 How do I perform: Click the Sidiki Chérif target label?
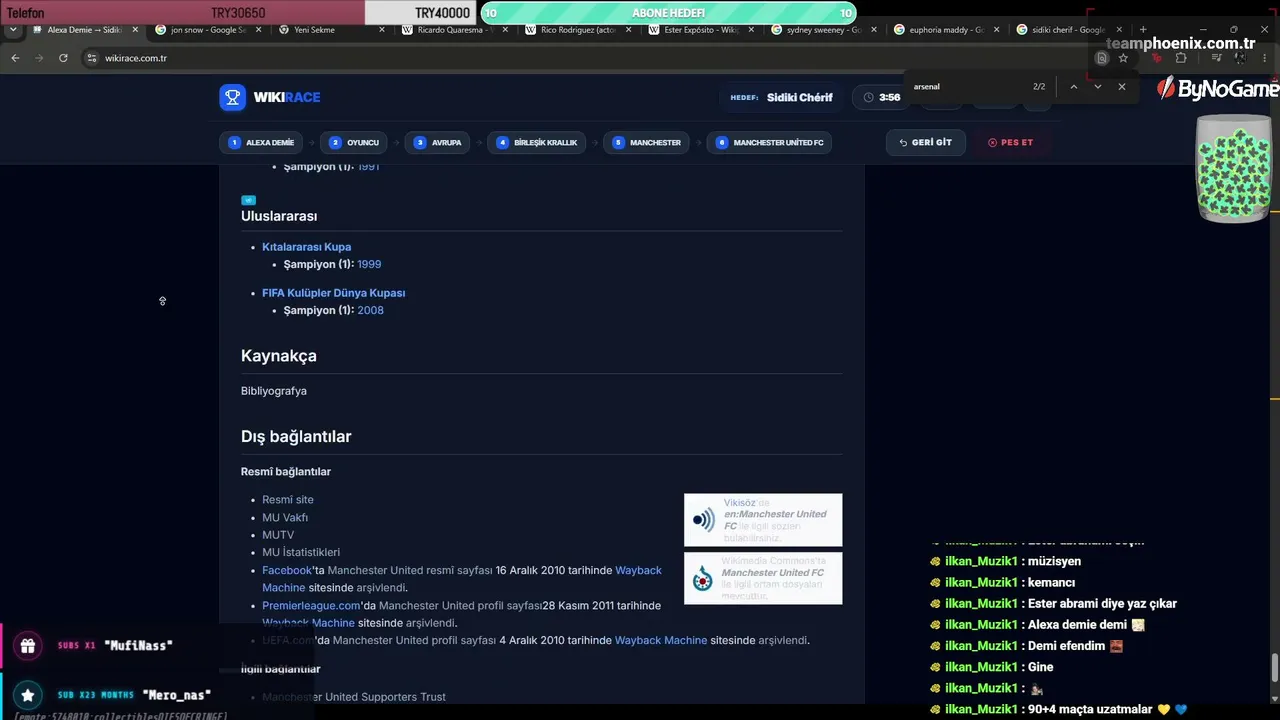[x=800, y=97]
